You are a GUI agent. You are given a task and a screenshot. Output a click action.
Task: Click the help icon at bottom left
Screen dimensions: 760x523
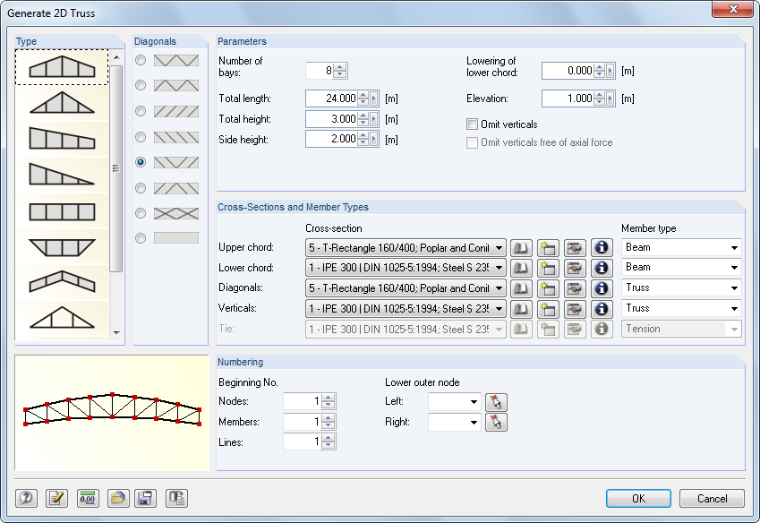tap(26, 498)
